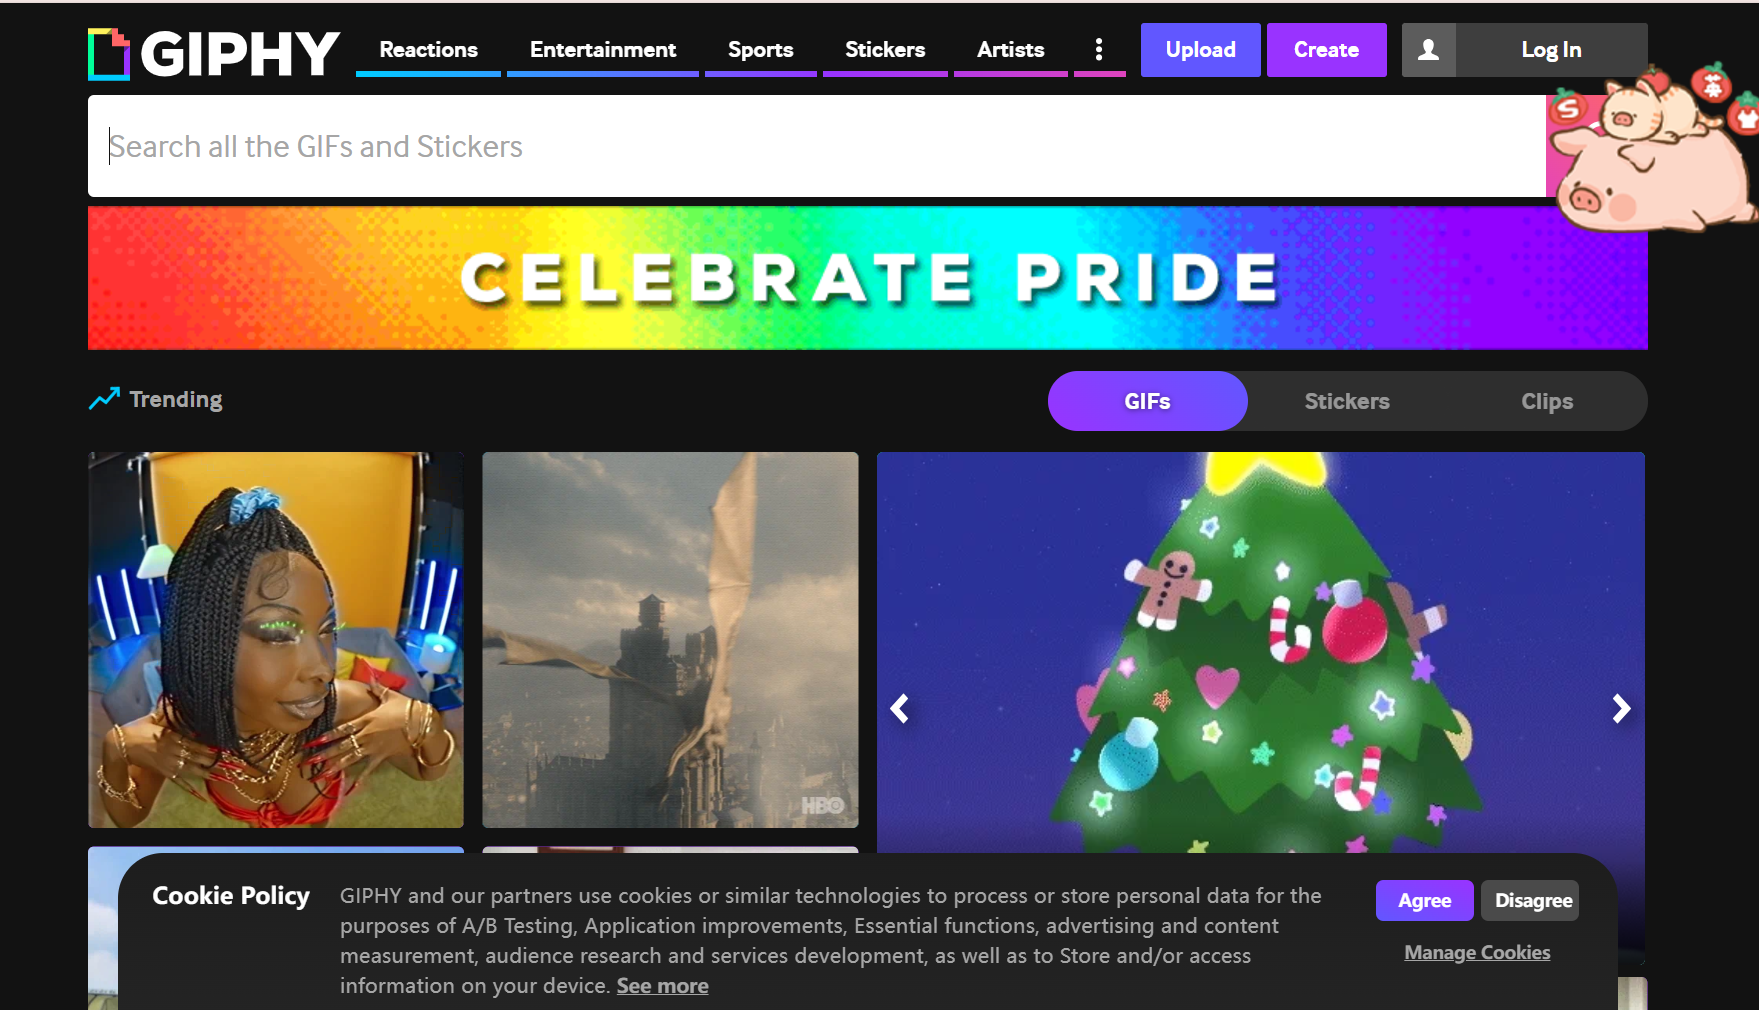Image resolution: width=1759 pixels, height=1010 pixels.
Task: Switch the trending feed to Stickers
Action: (x=1347, y=401)
